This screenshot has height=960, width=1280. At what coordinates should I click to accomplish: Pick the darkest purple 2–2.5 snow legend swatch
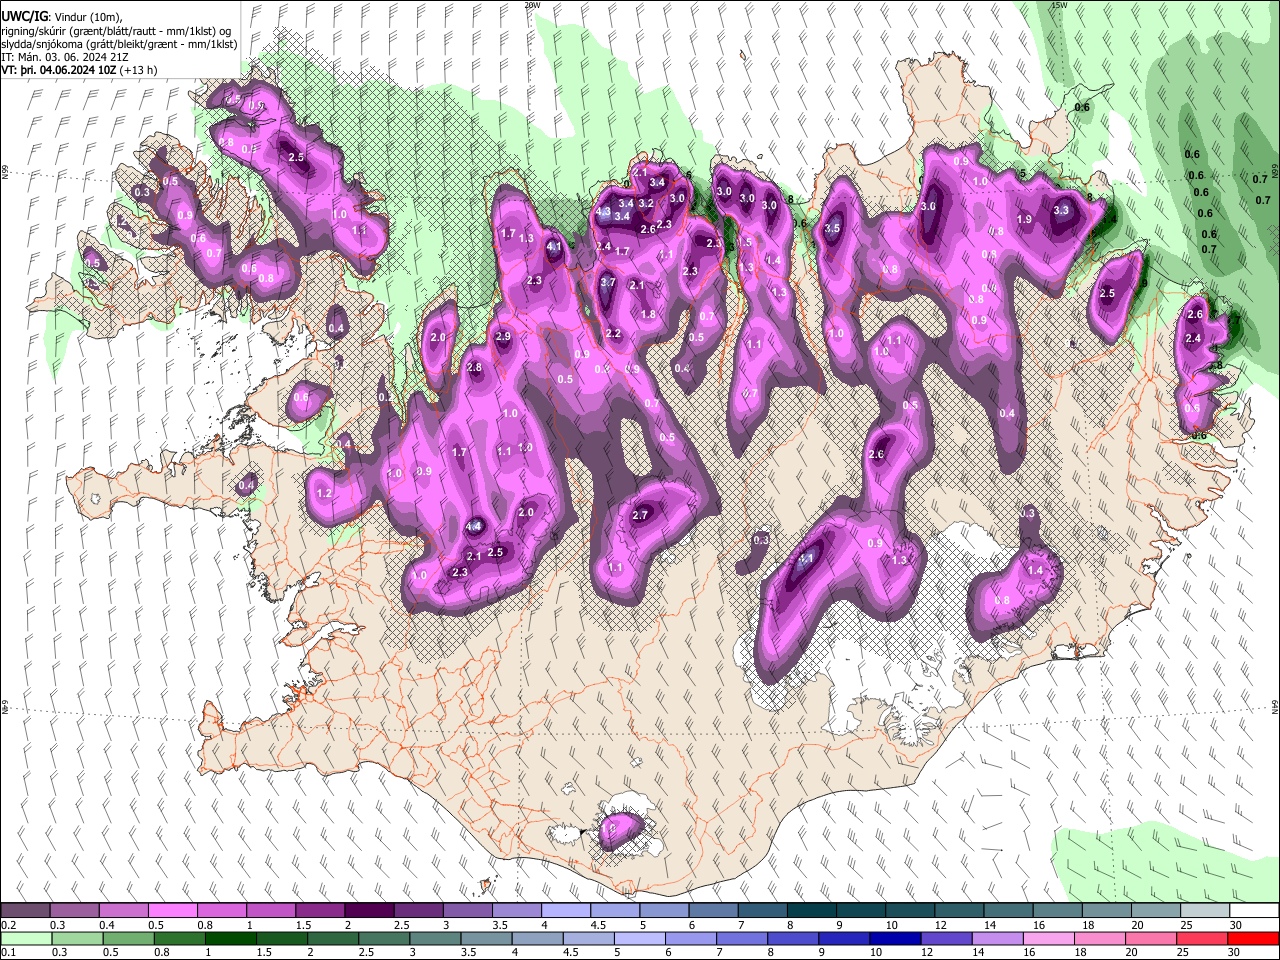[368, 911]
